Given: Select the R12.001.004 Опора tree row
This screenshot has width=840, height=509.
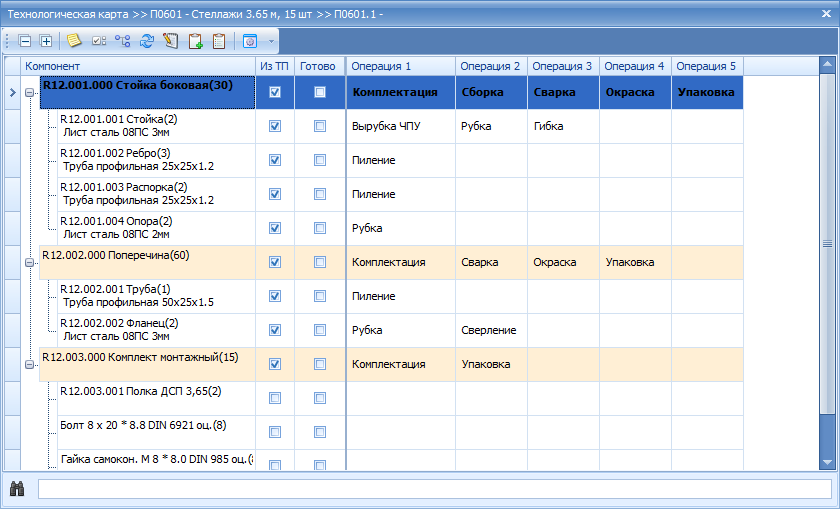Looking at the screenshot, I should click(x=156, y=228).
